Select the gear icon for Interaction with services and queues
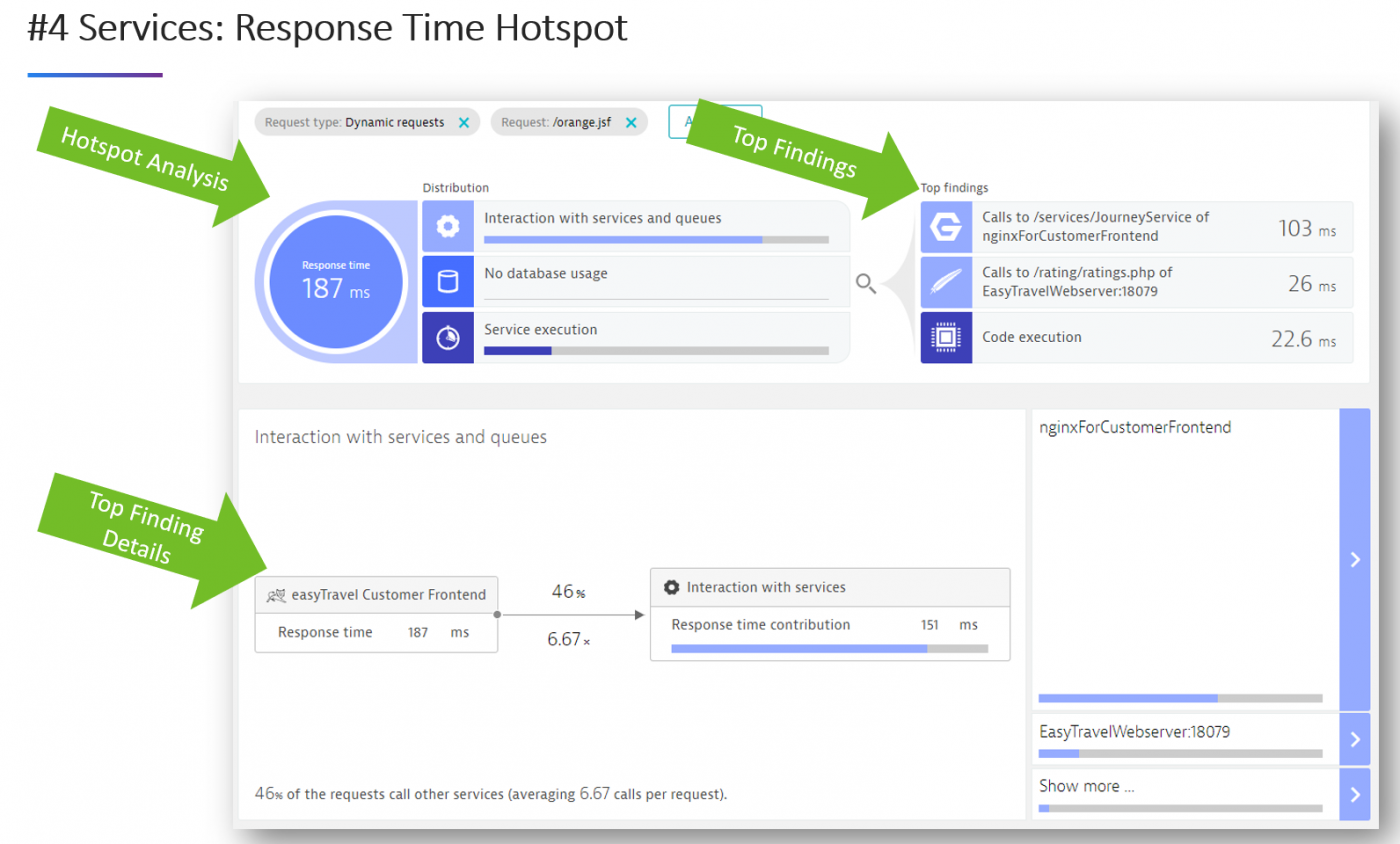This screenshot has height=844, width=1400. point(448,226)
